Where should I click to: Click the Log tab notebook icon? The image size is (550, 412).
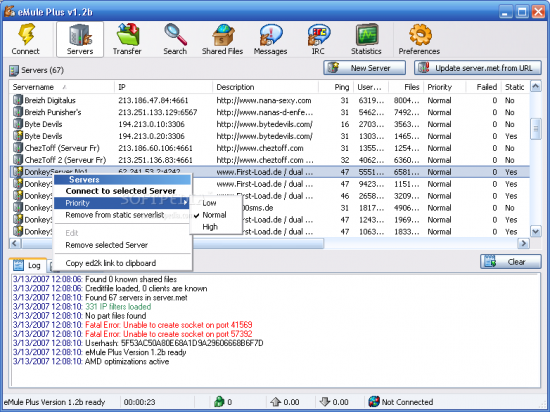pos(18,265)
